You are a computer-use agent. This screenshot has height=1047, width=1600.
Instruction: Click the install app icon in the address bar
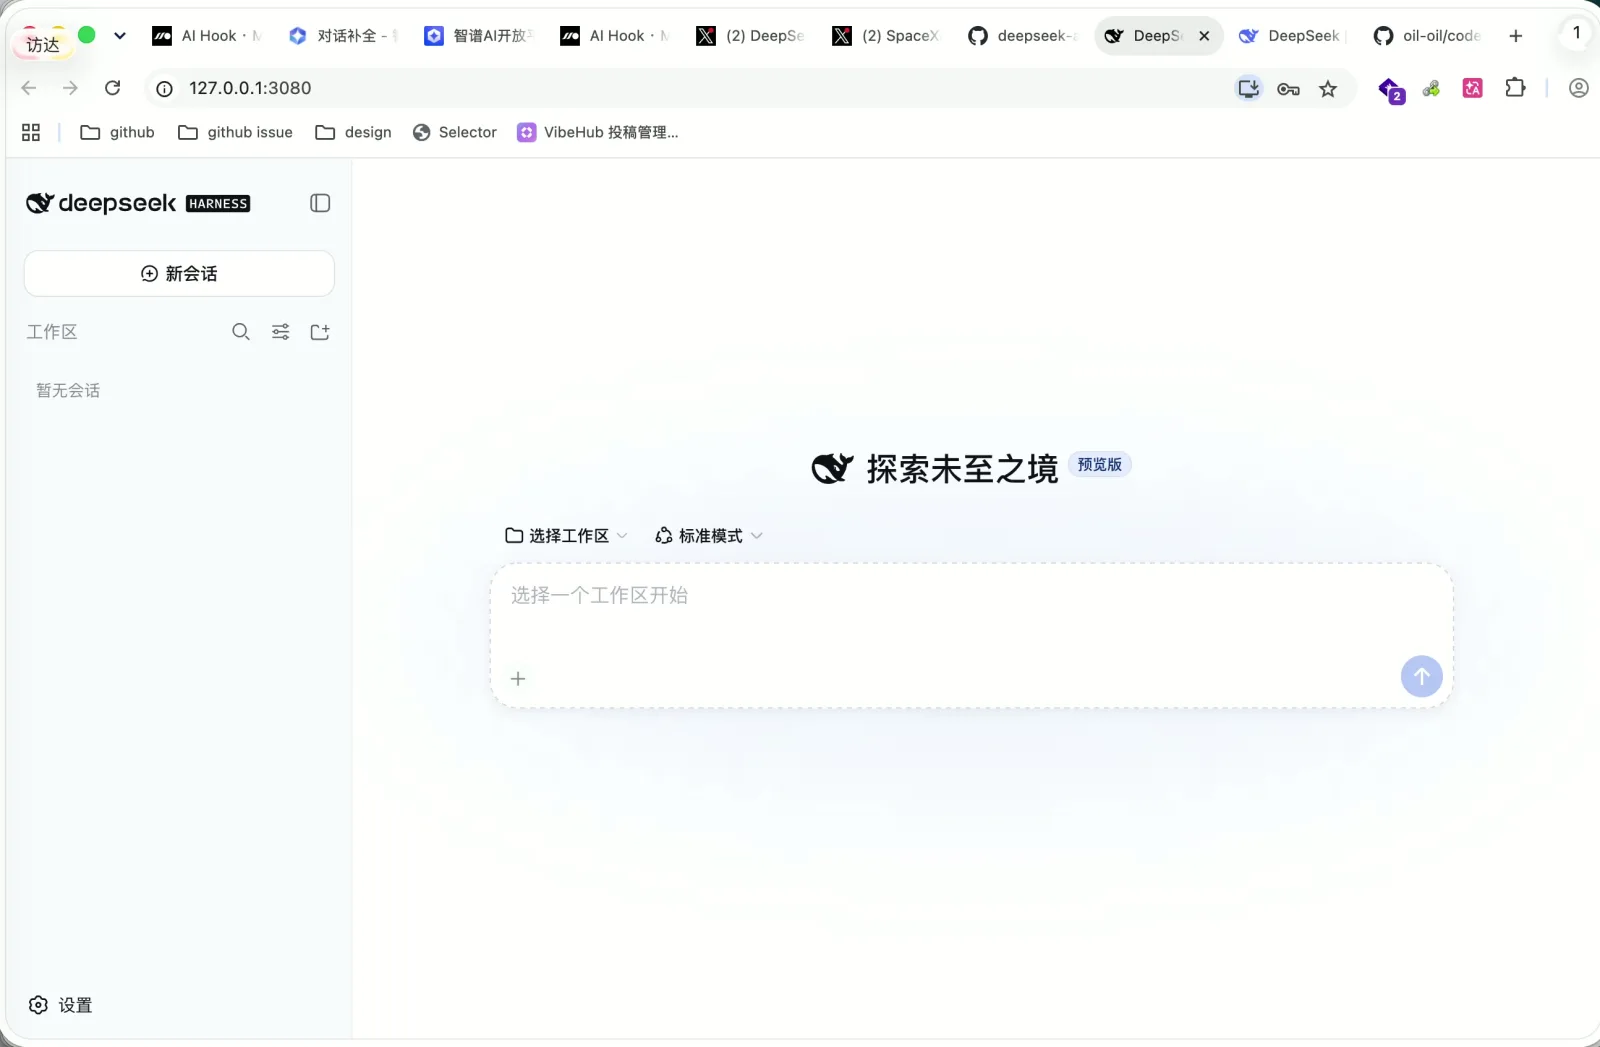point(1249,88)
